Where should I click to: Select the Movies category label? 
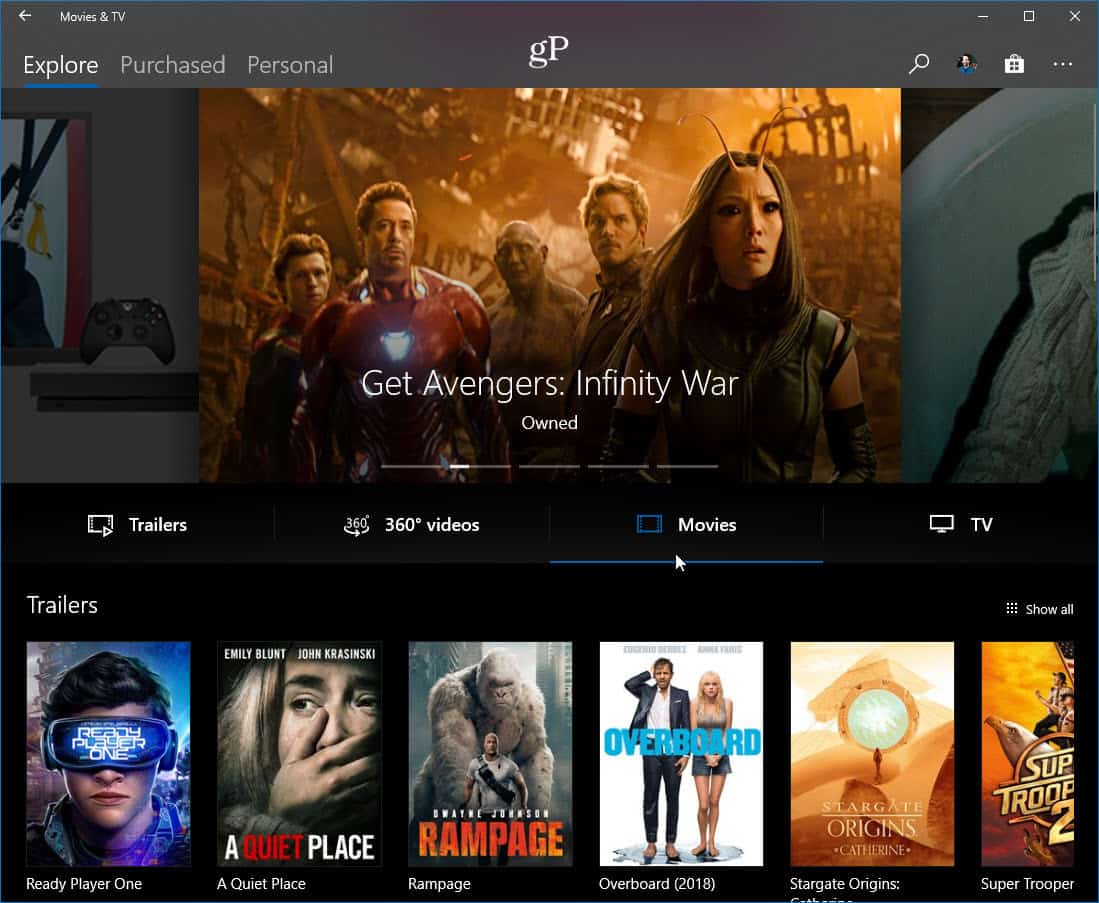coord(707,524)
